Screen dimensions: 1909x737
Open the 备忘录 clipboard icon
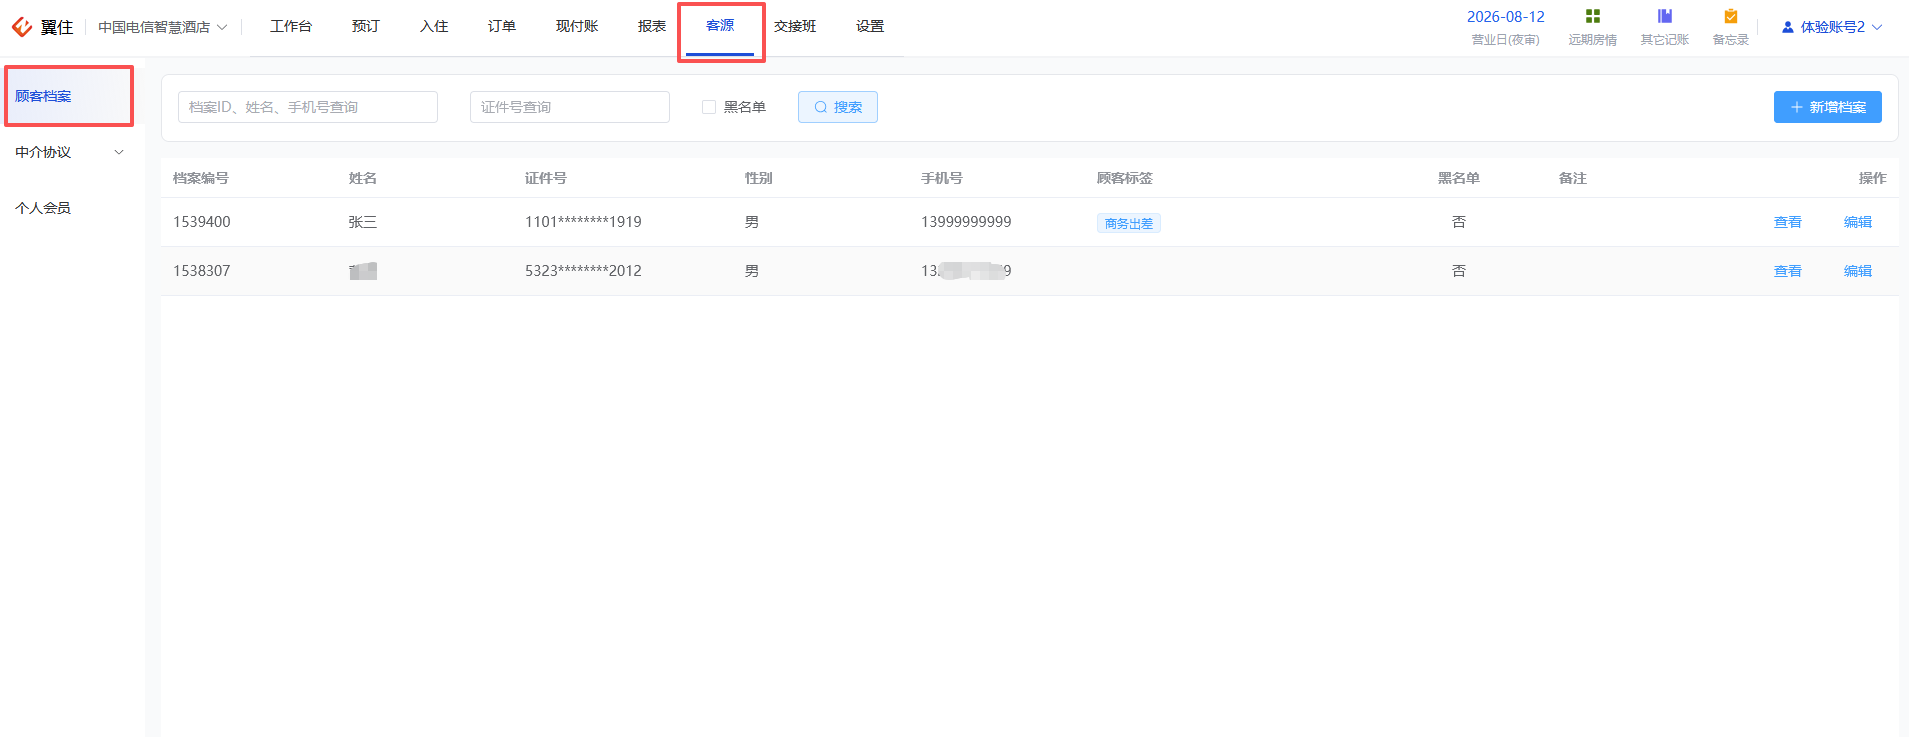1731,16
